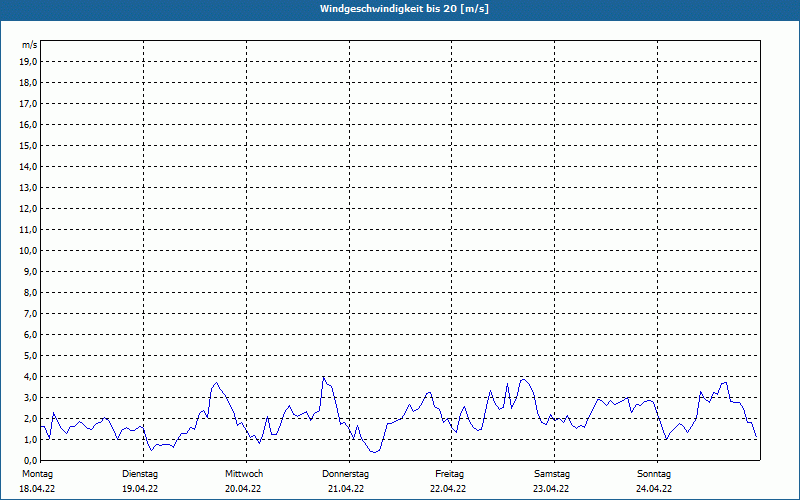This screenshot has width=800, height=500.
Task: Click the date label 18.04.22
Action: tap(37, 489)
